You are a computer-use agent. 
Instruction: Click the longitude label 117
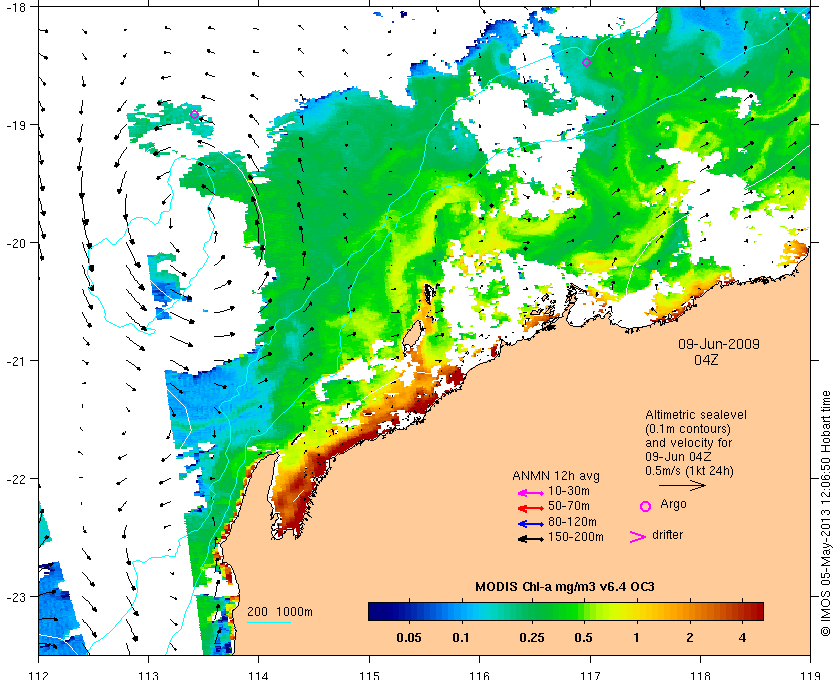[x=590, y=675]
